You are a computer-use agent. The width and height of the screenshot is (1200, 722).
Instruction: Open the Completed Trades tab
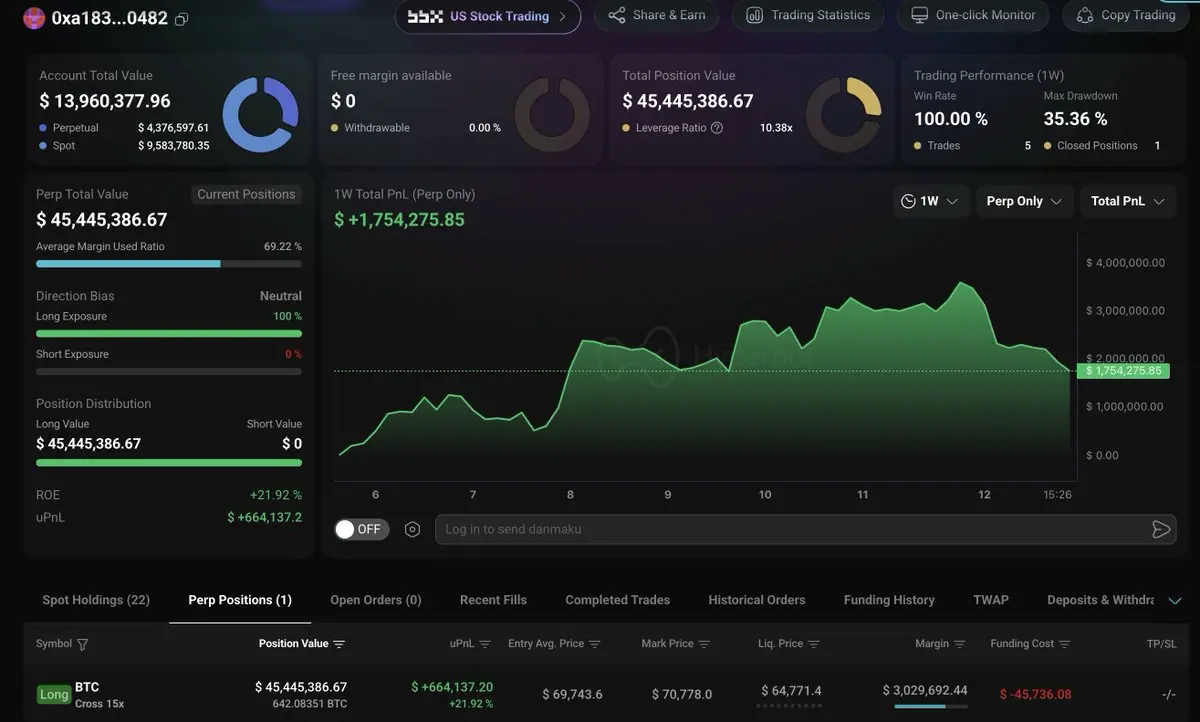[x=618, y=600]
